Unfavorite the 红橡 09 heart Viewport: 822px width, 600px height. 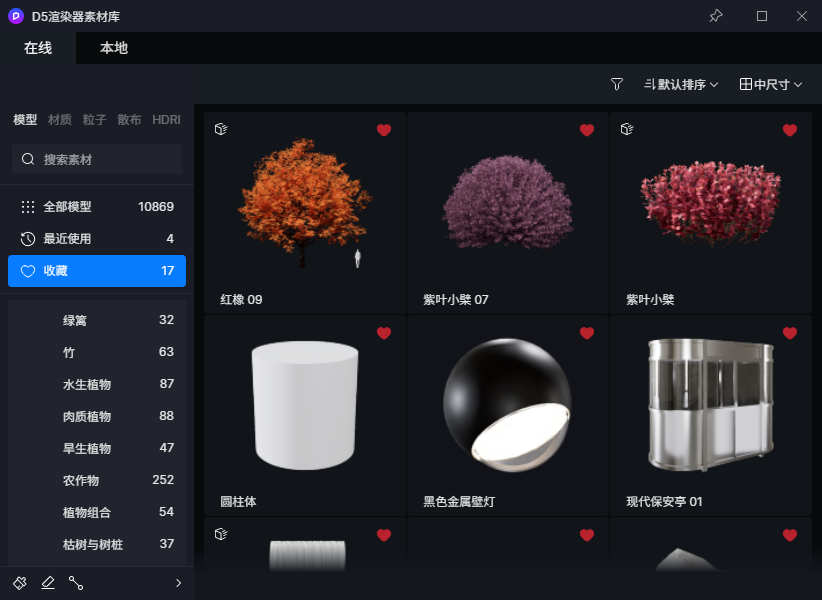coord(384,130)
